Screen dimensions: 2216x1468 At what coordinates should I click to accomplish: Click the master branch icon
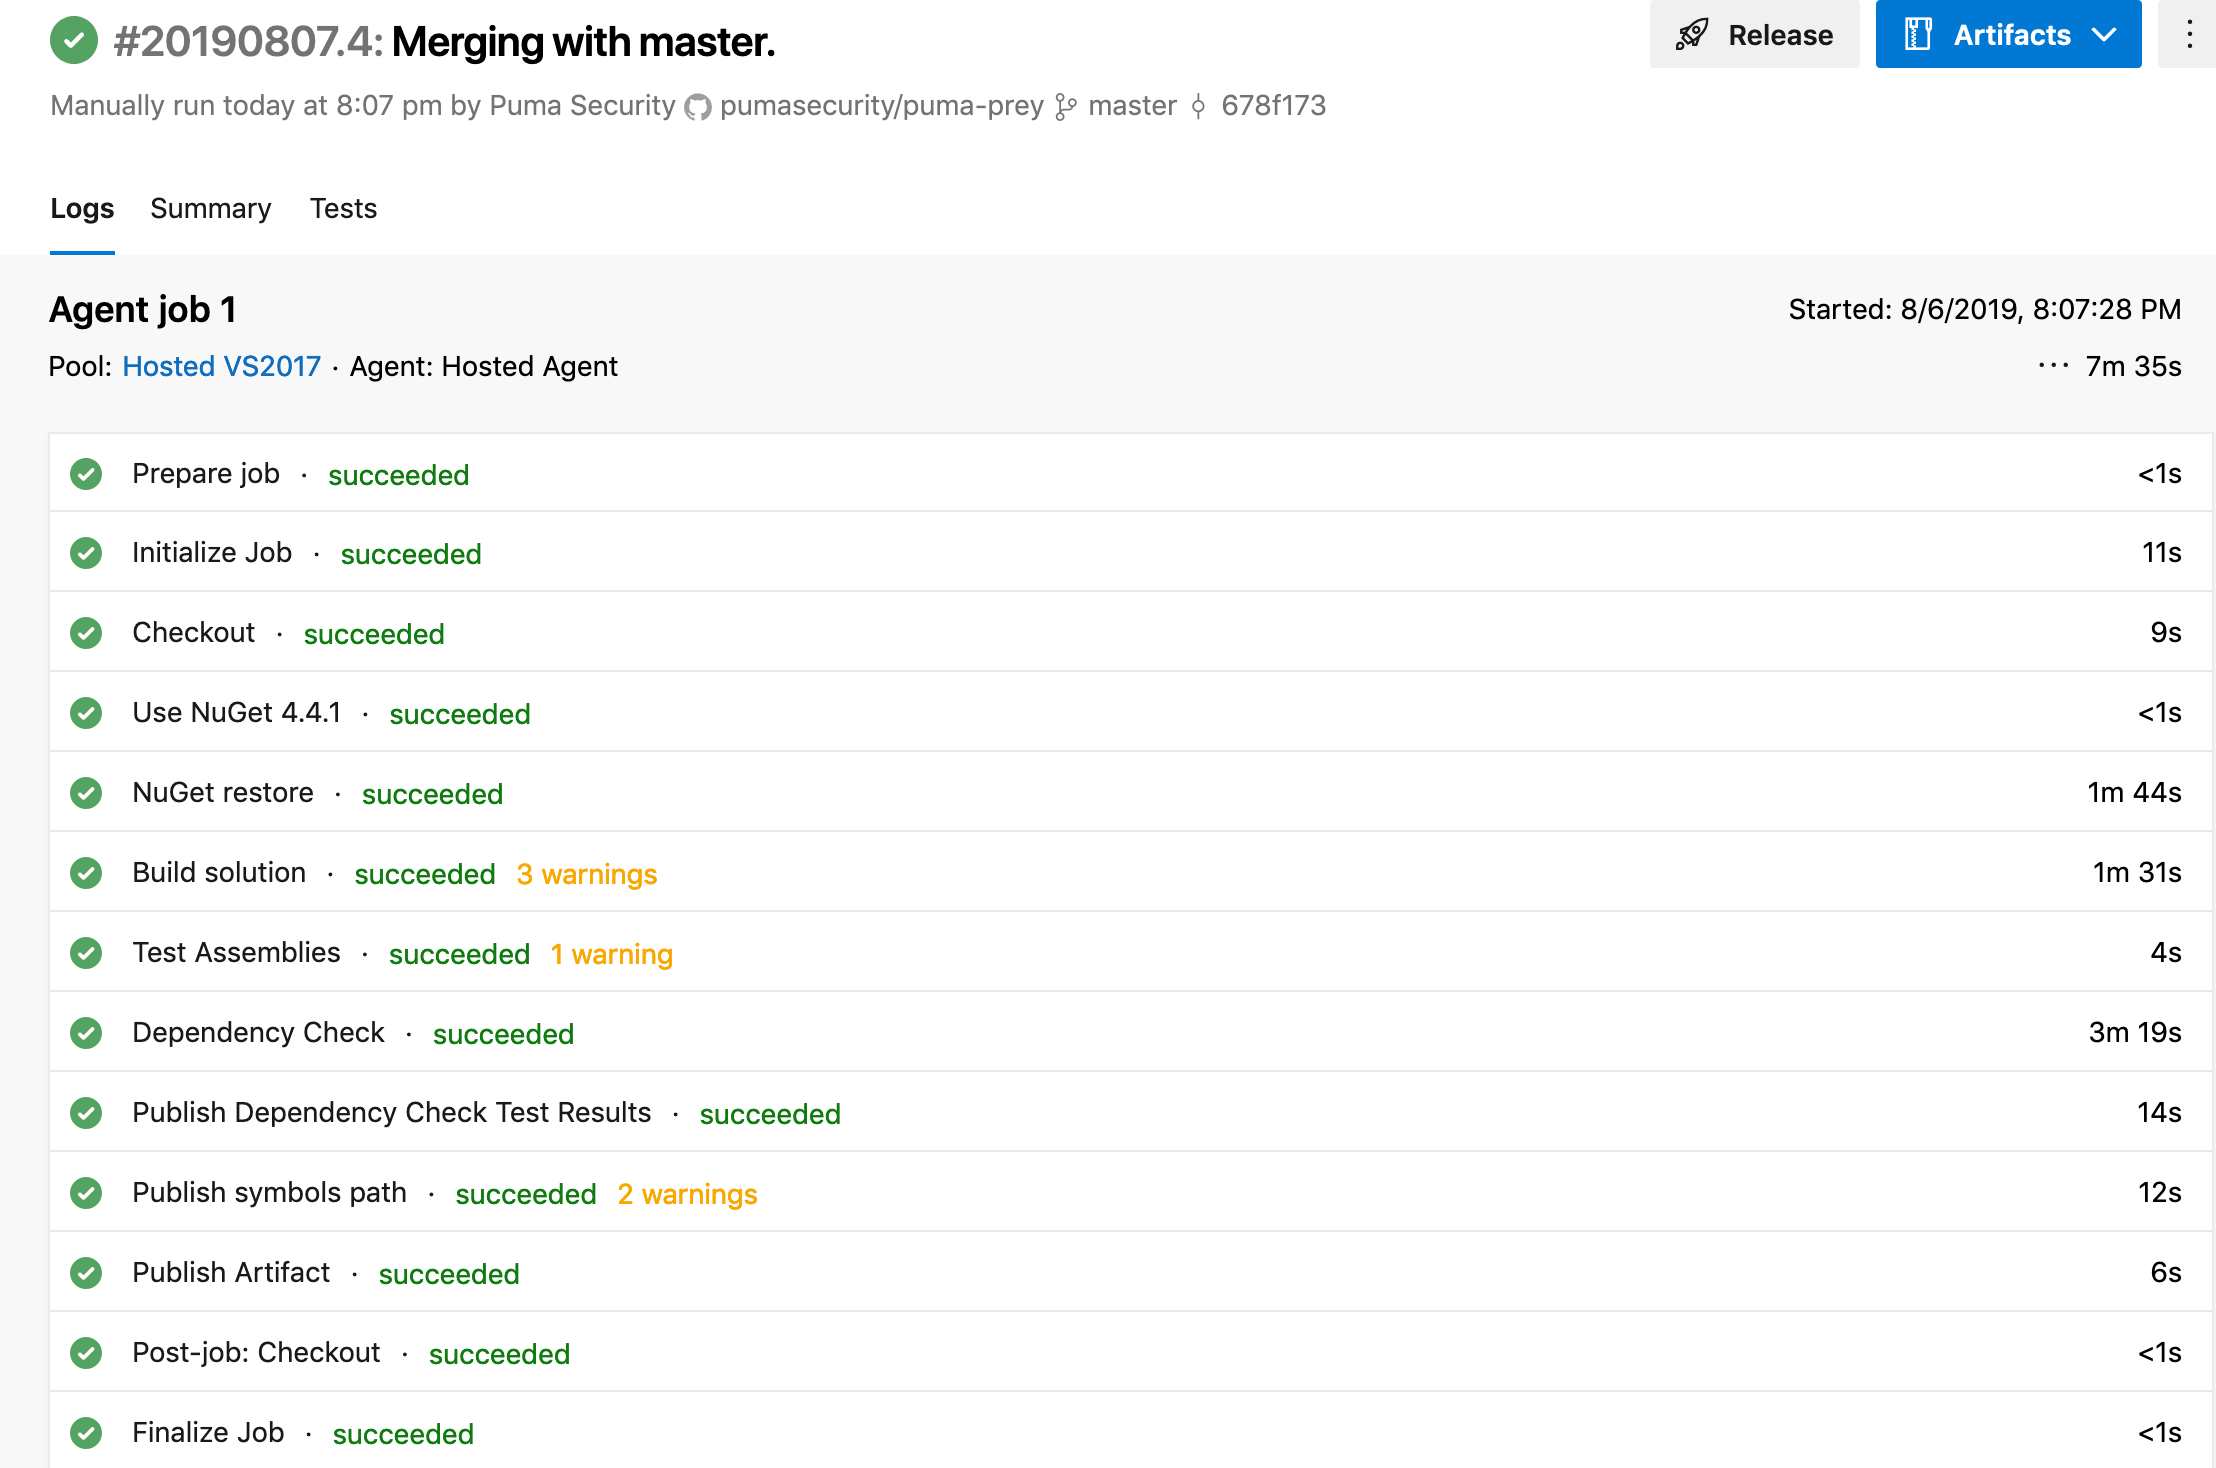coord(1066,107)
